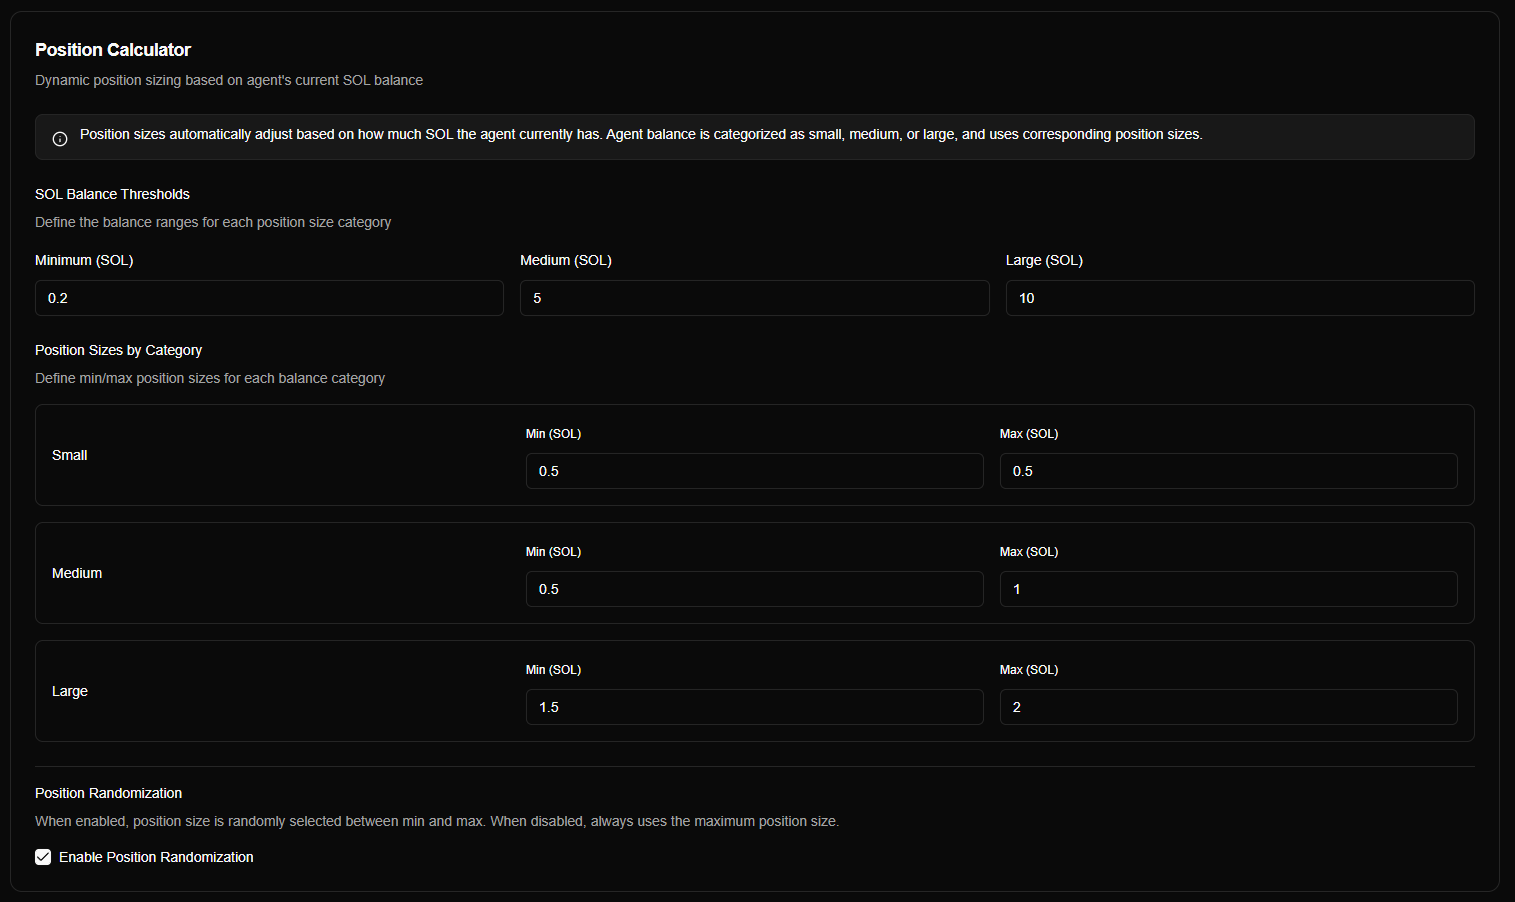1515x902 pixels.
Task: Click the Enable Position Randomization label text
Action: point(156,857)
